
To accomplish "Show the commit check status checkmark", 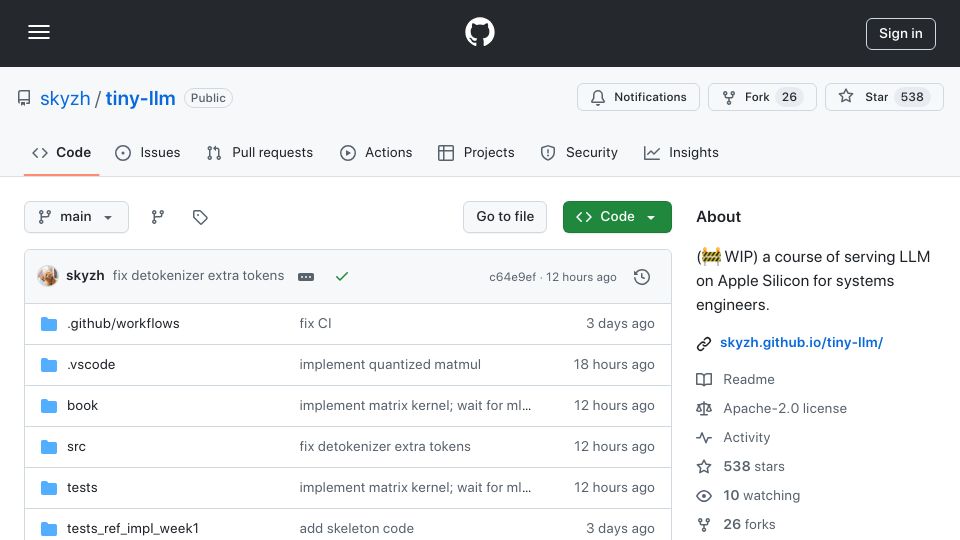I will click(342, 277).
